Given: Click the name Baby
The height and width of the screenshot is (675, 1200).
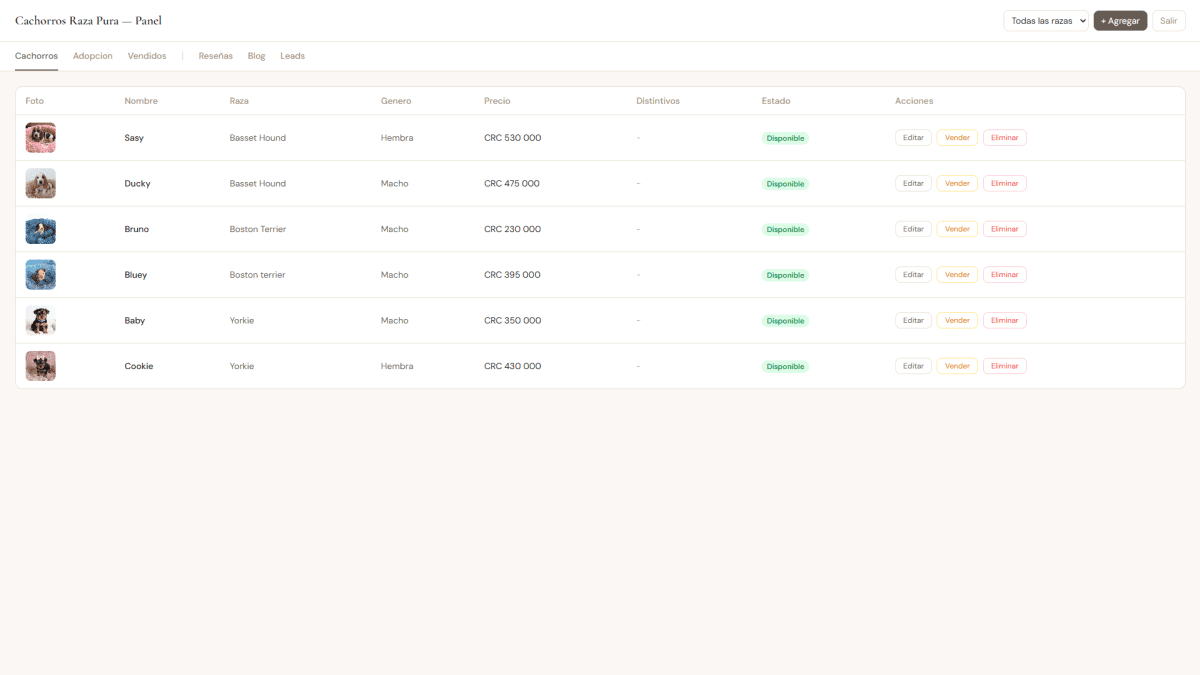Looking at the screenshot, I should (x=135, y=320).
